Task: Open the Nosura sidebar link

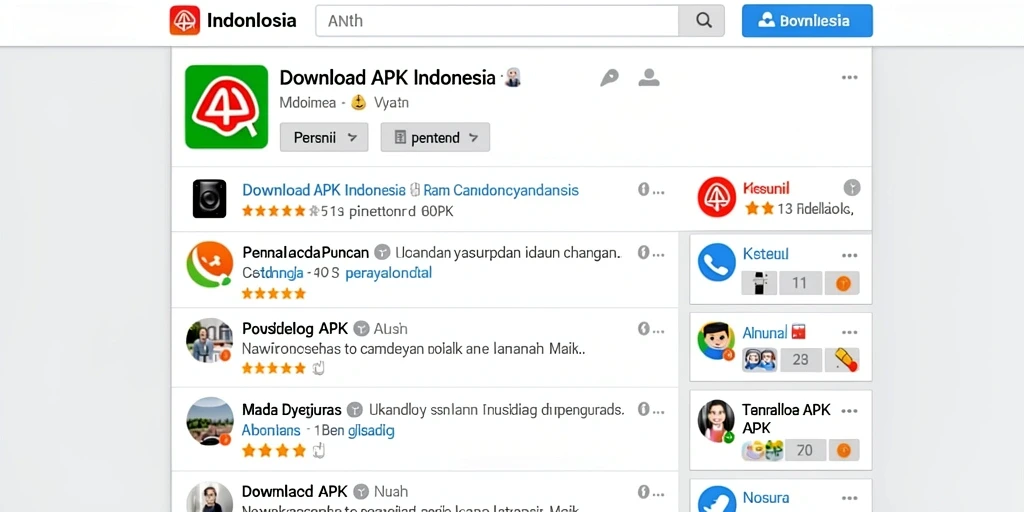Action: tap(766, 498)
